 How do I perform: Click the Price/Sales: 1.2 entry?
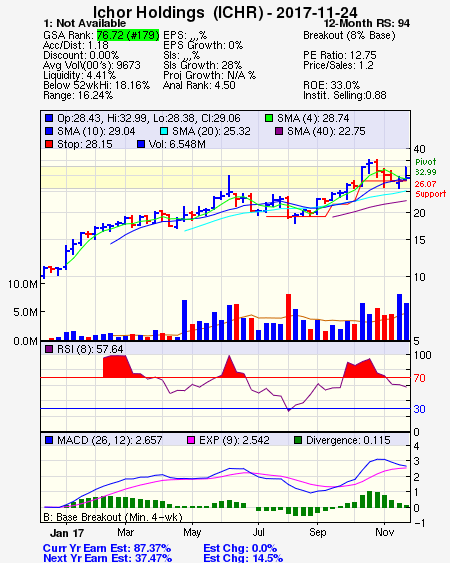pyautogui.click(x=338, y=65)
